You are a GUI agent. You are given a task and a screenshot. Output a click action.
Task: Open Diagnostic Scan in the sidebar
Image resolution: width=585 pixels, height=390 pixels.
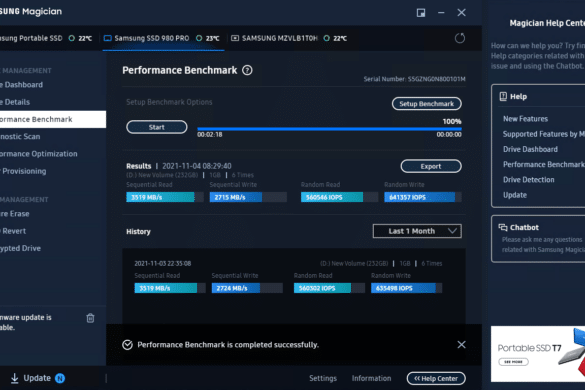53,137
